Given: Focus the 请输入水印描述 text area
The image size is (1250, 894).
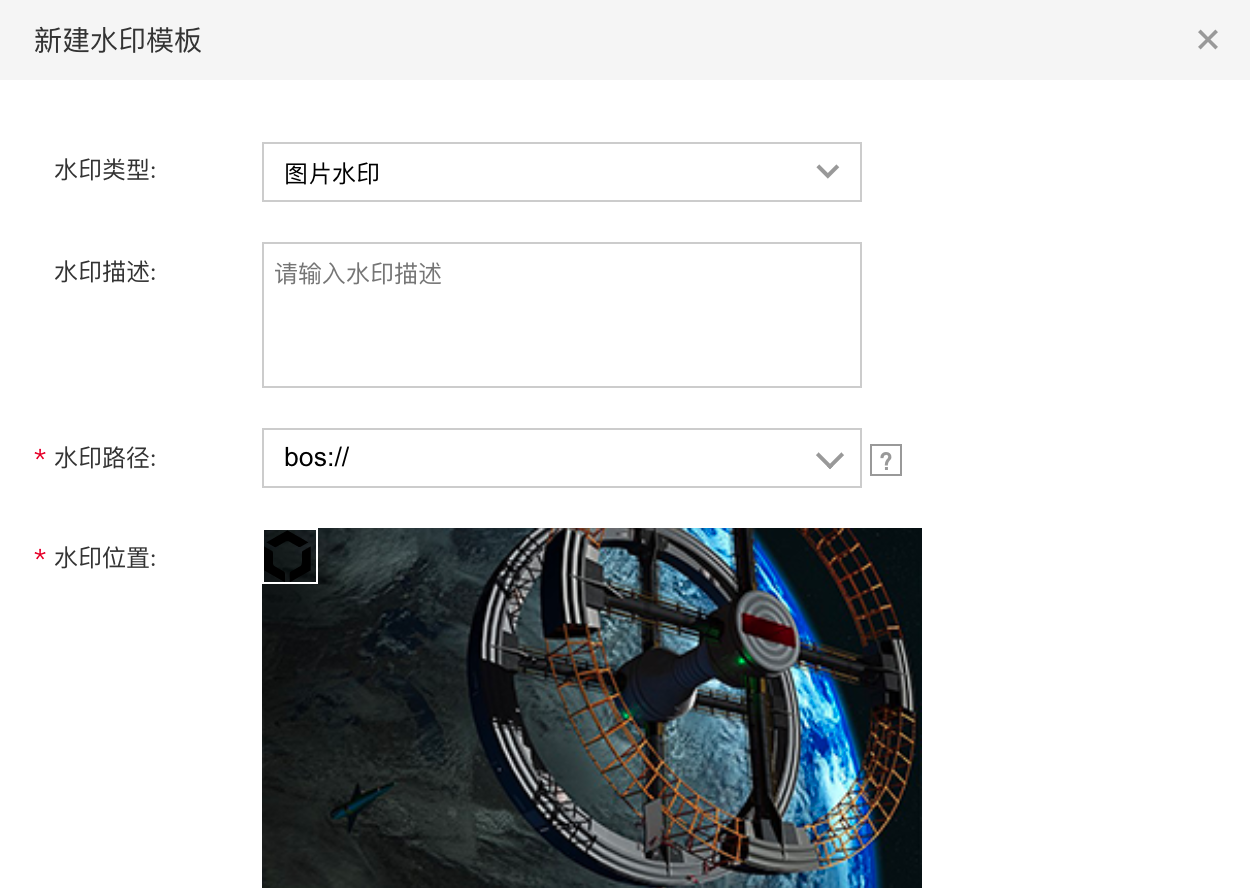Looking at the screenshot, I should [562, 315].
